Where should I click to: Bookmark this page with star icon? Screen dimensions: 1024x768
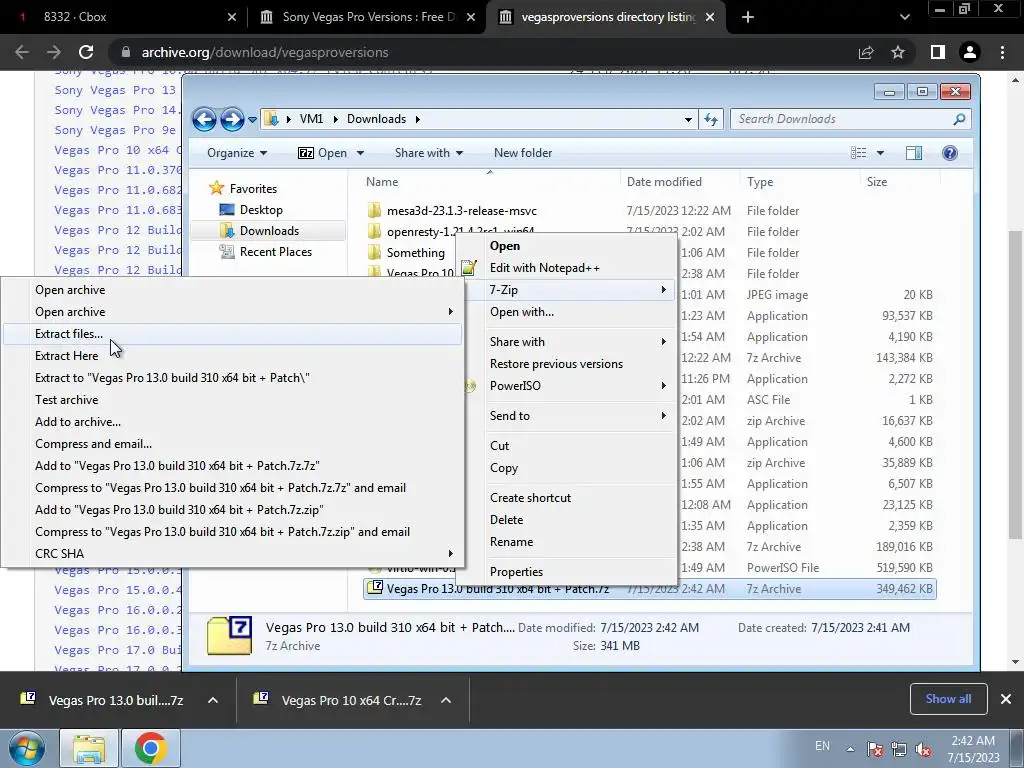pyautogui.click(x=898, y=52)
